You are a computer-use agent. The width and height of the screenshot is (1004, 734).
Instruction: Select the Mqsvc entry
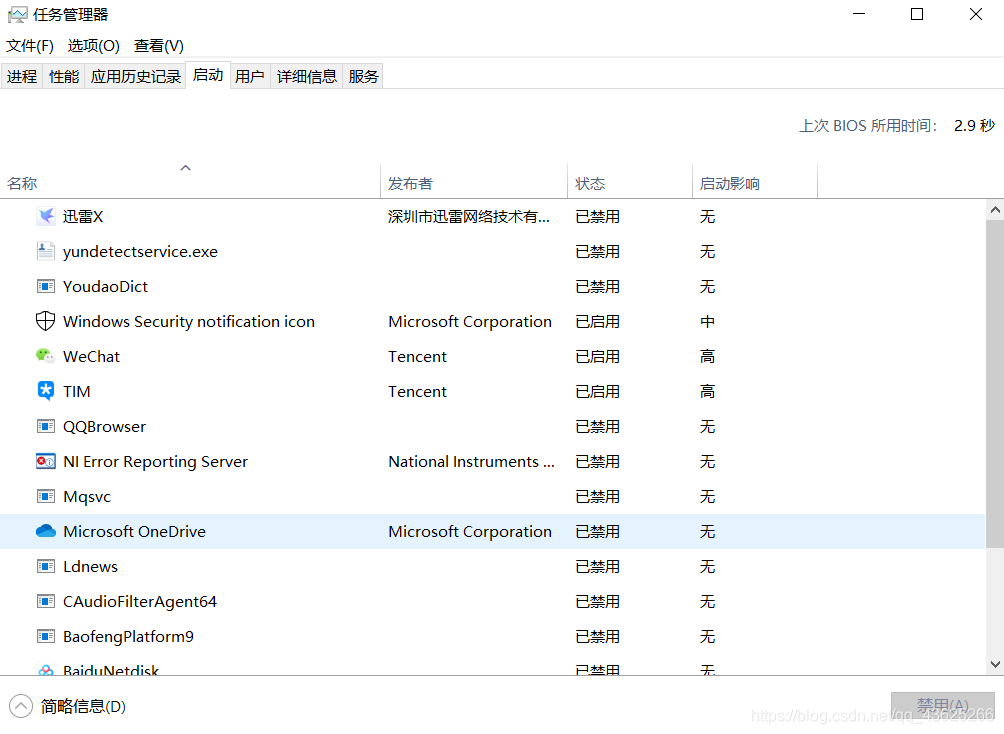coord(86,496)
